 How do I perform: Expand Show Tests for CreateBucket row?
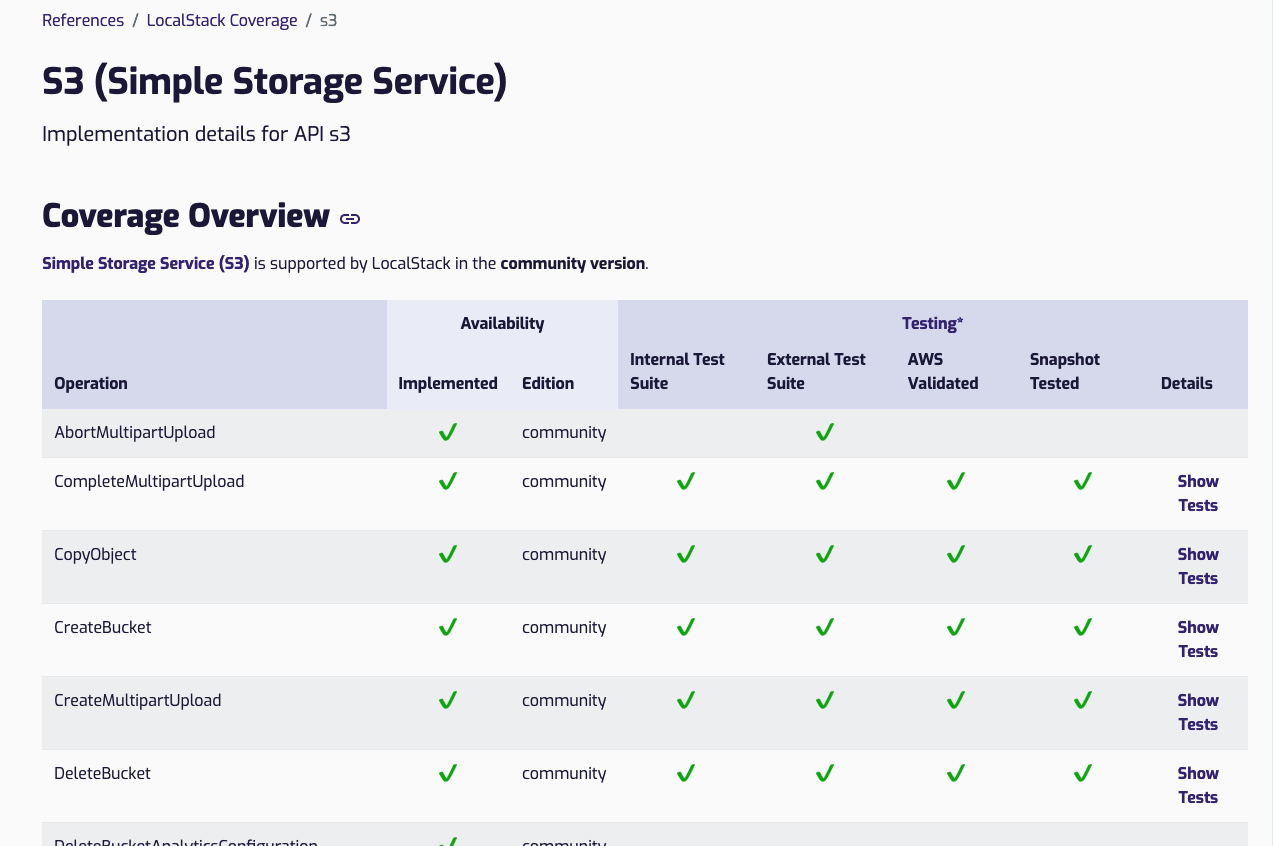tap(1197, 639)
